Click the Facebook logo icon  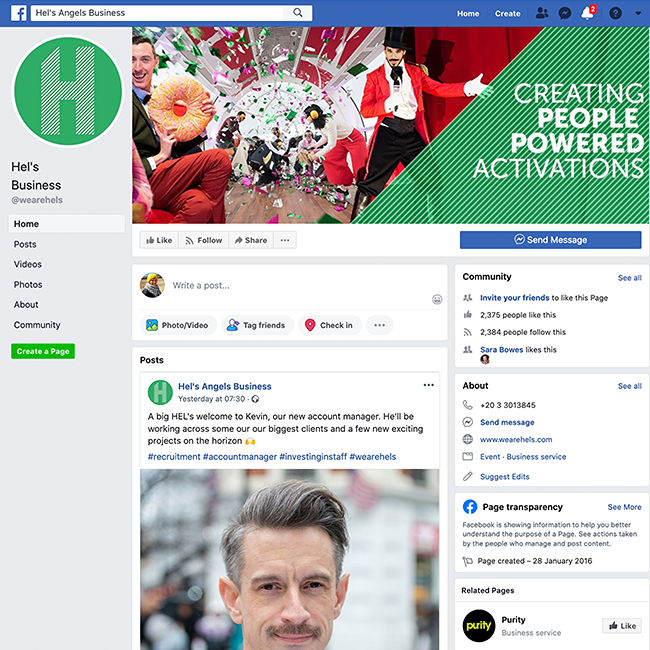coord(19,13)
